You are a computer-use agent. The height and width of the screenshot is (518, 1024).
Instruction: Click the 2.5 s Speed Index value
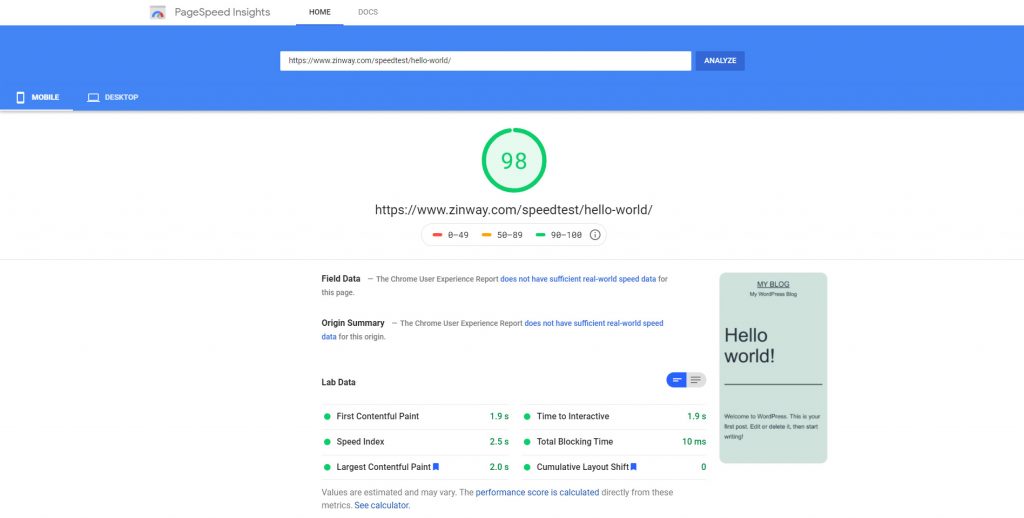click(x=499, y=442)
